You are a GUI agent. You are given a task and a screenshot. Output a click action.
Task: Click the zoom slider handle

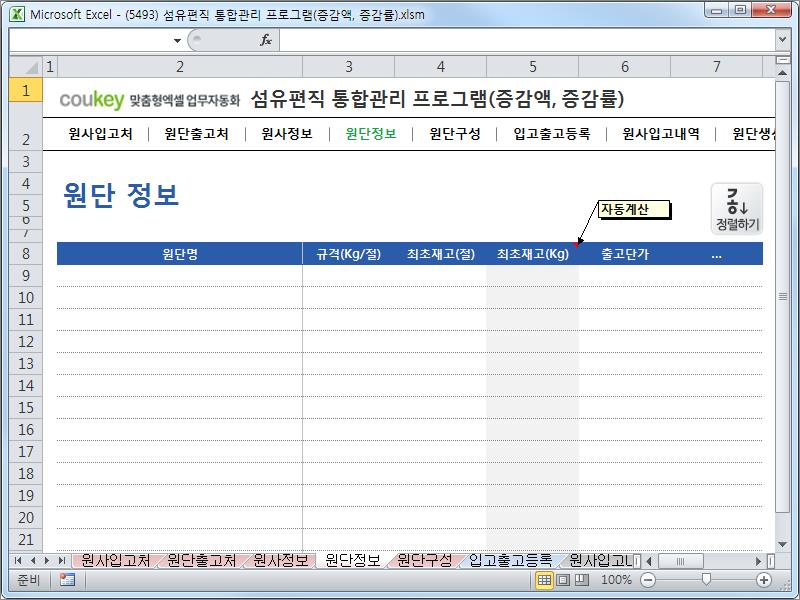coord(706,579)
